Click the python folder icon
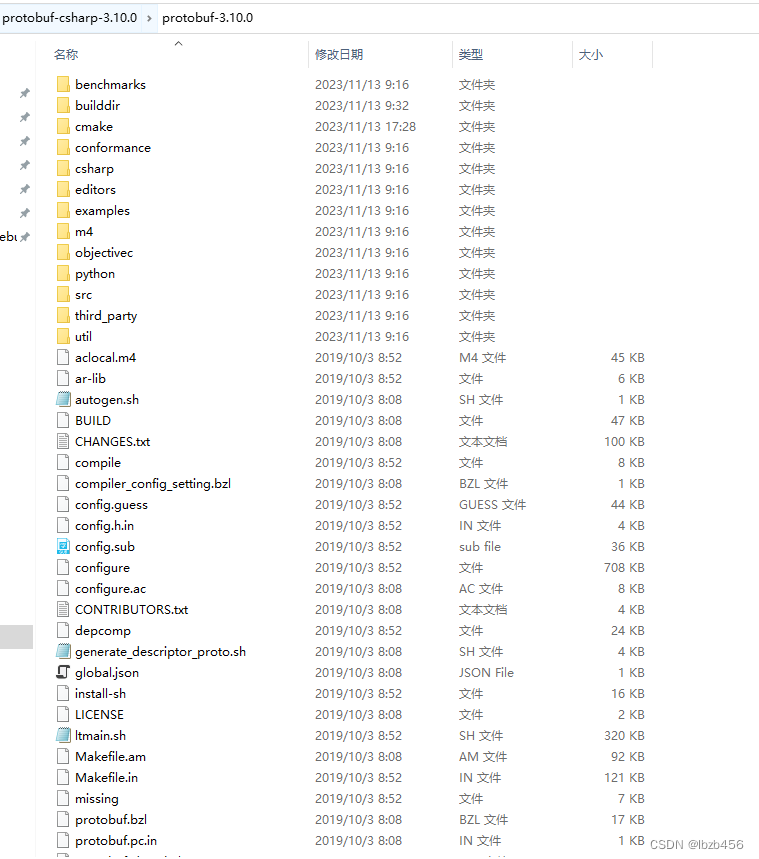 tap(63, 273)
